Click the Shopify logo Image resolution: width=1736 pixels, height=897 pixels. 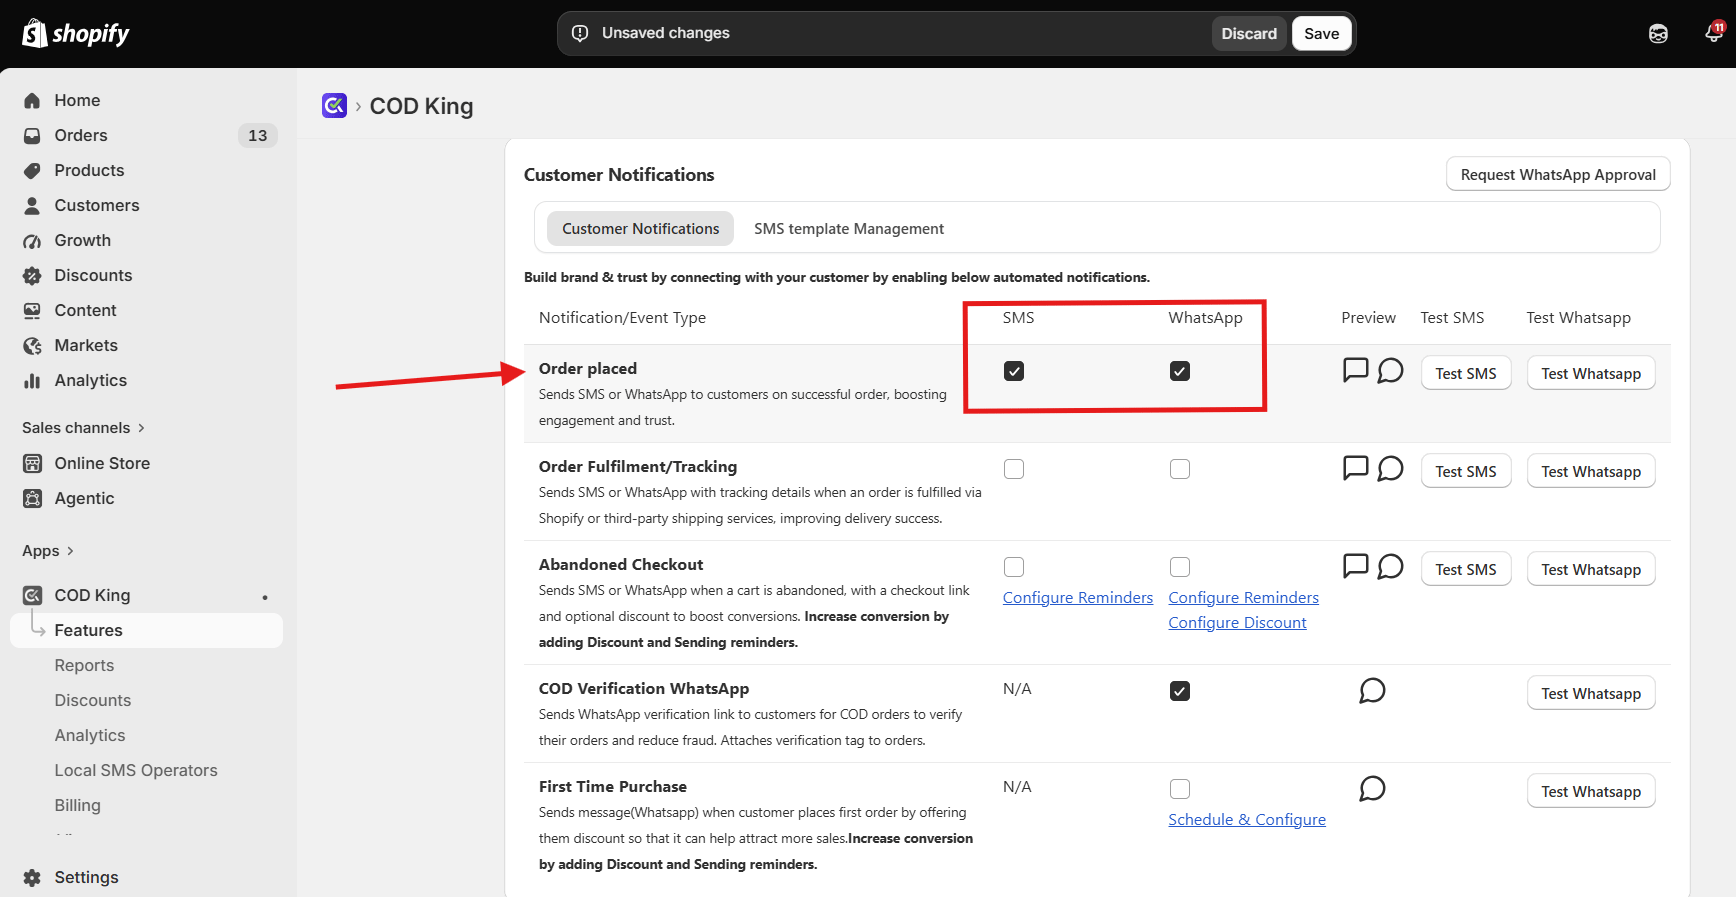pyautogui.click(x=76, y=33)
